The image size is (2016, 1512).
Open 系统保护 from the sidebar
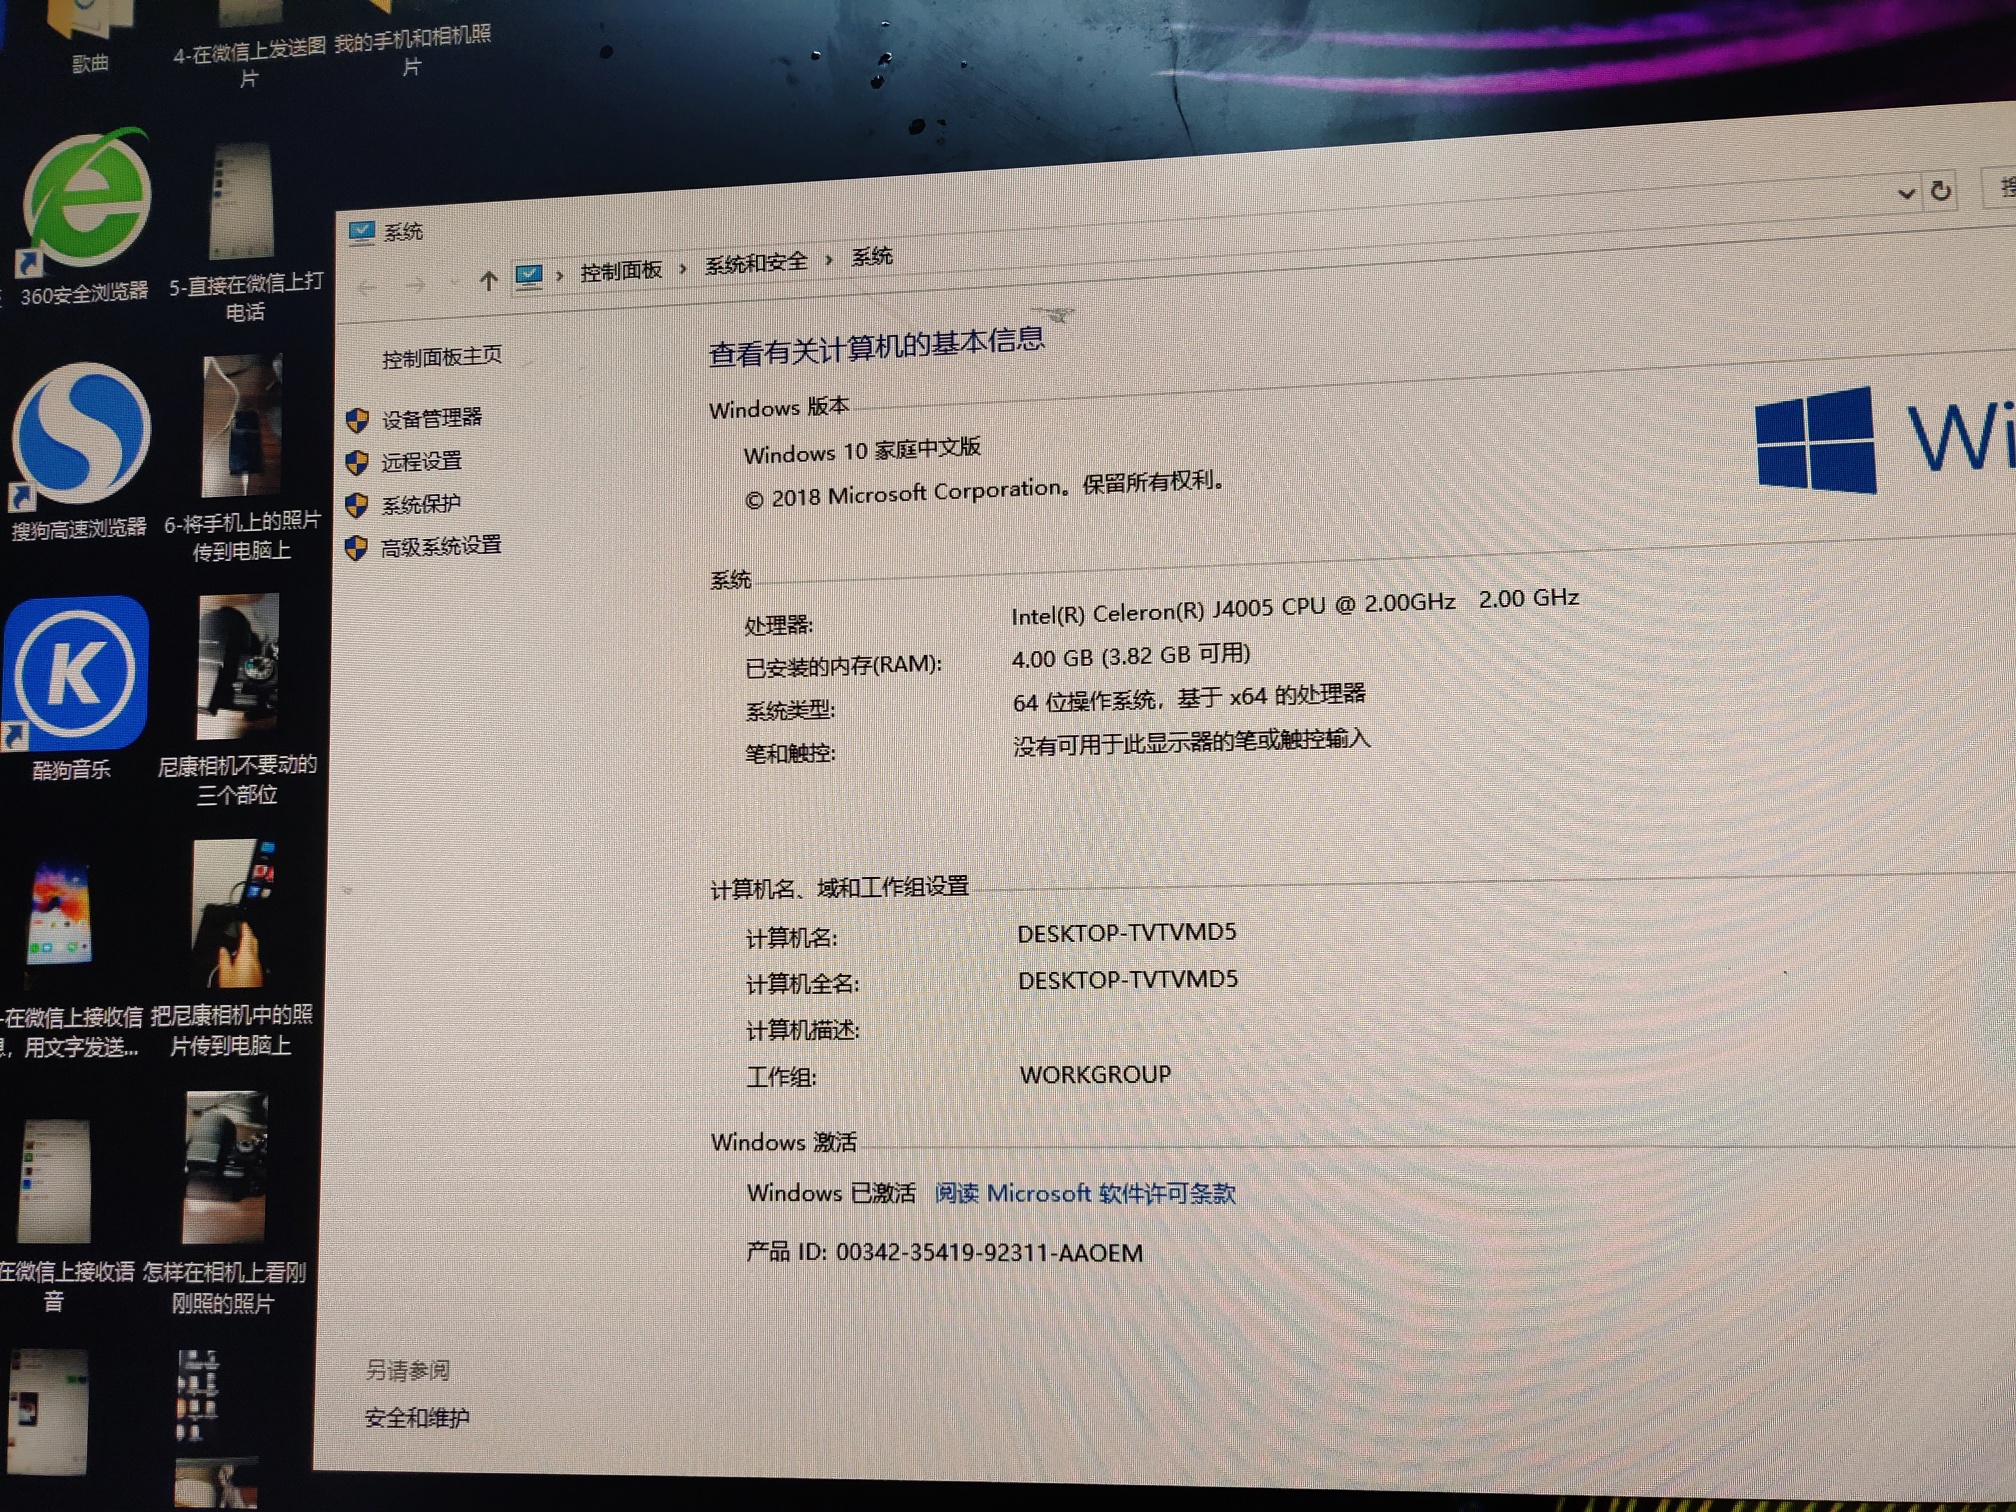point(421,504)
